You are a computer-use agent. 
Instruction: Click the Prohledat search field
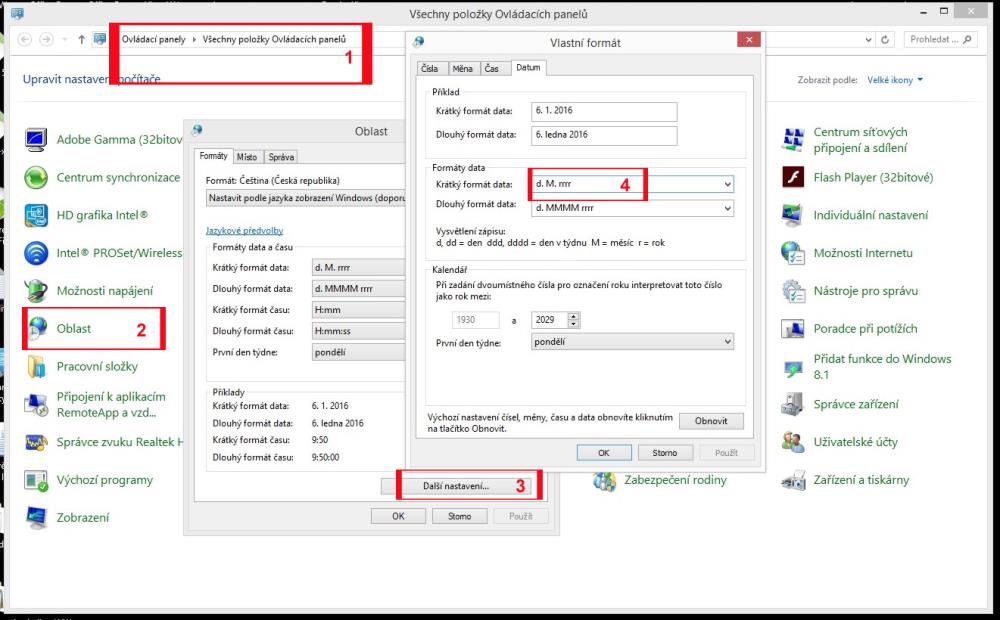click(941, 40)
